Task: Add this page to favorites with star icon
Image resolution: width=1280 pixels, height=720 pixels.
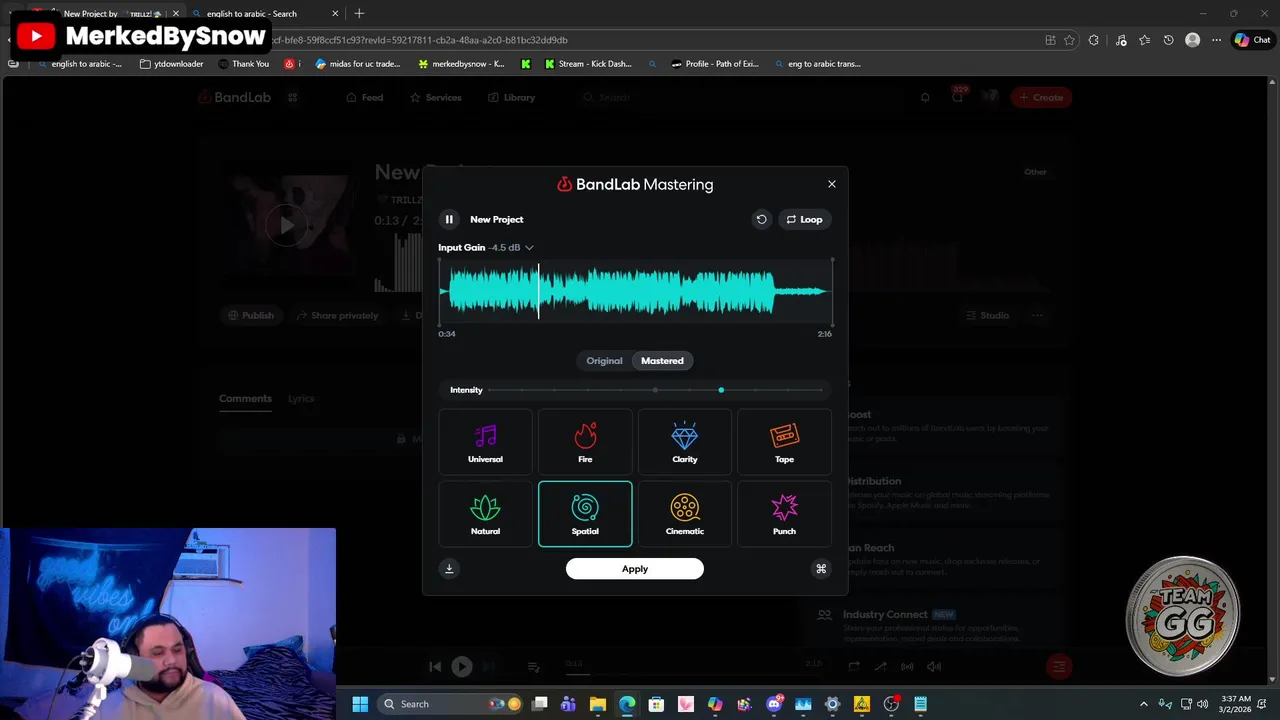Action: [x=1069, y=40]
